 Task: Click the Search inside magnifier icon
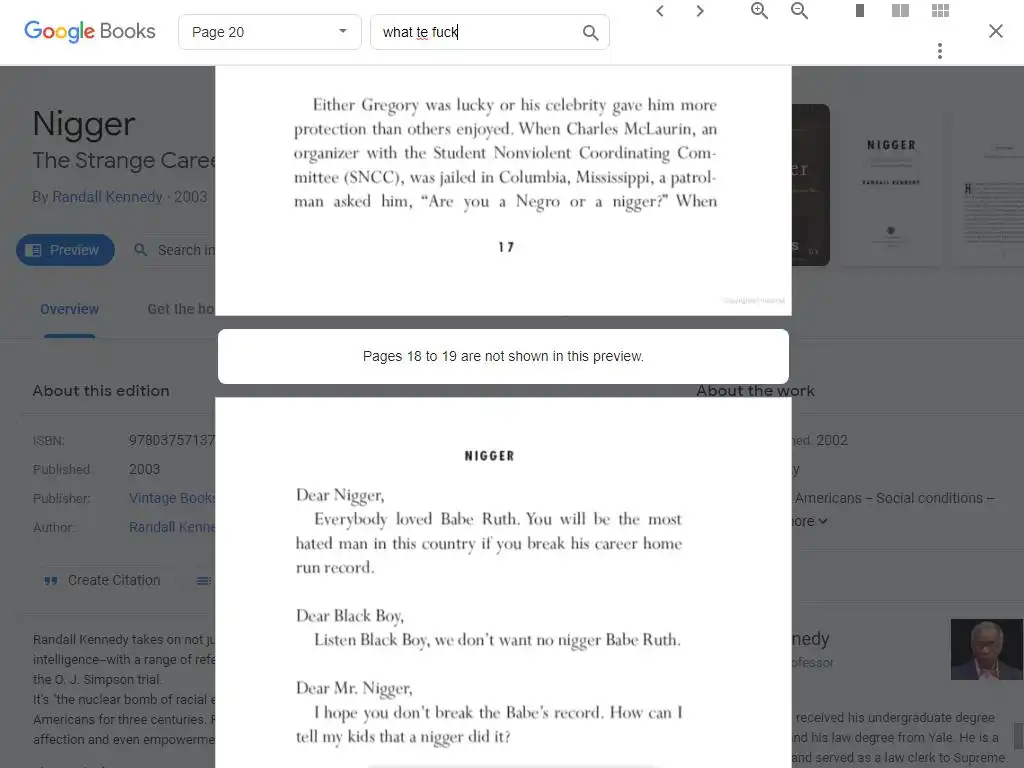pyautogui.click(x=140, y=250)
